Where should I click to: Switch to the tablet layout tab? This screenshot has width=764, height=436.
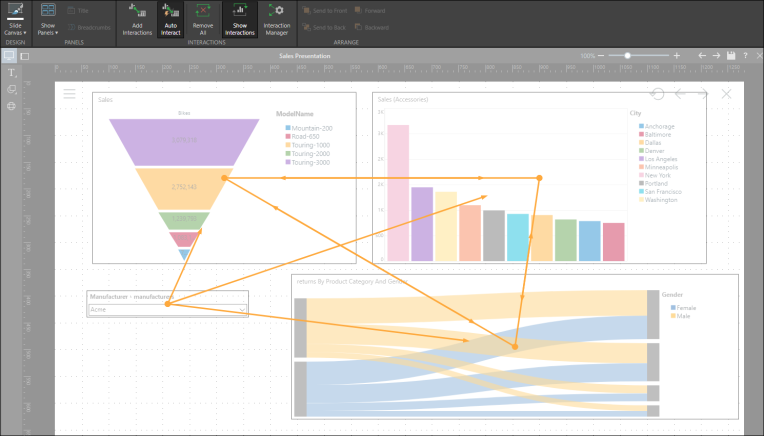tap(25, 56)
